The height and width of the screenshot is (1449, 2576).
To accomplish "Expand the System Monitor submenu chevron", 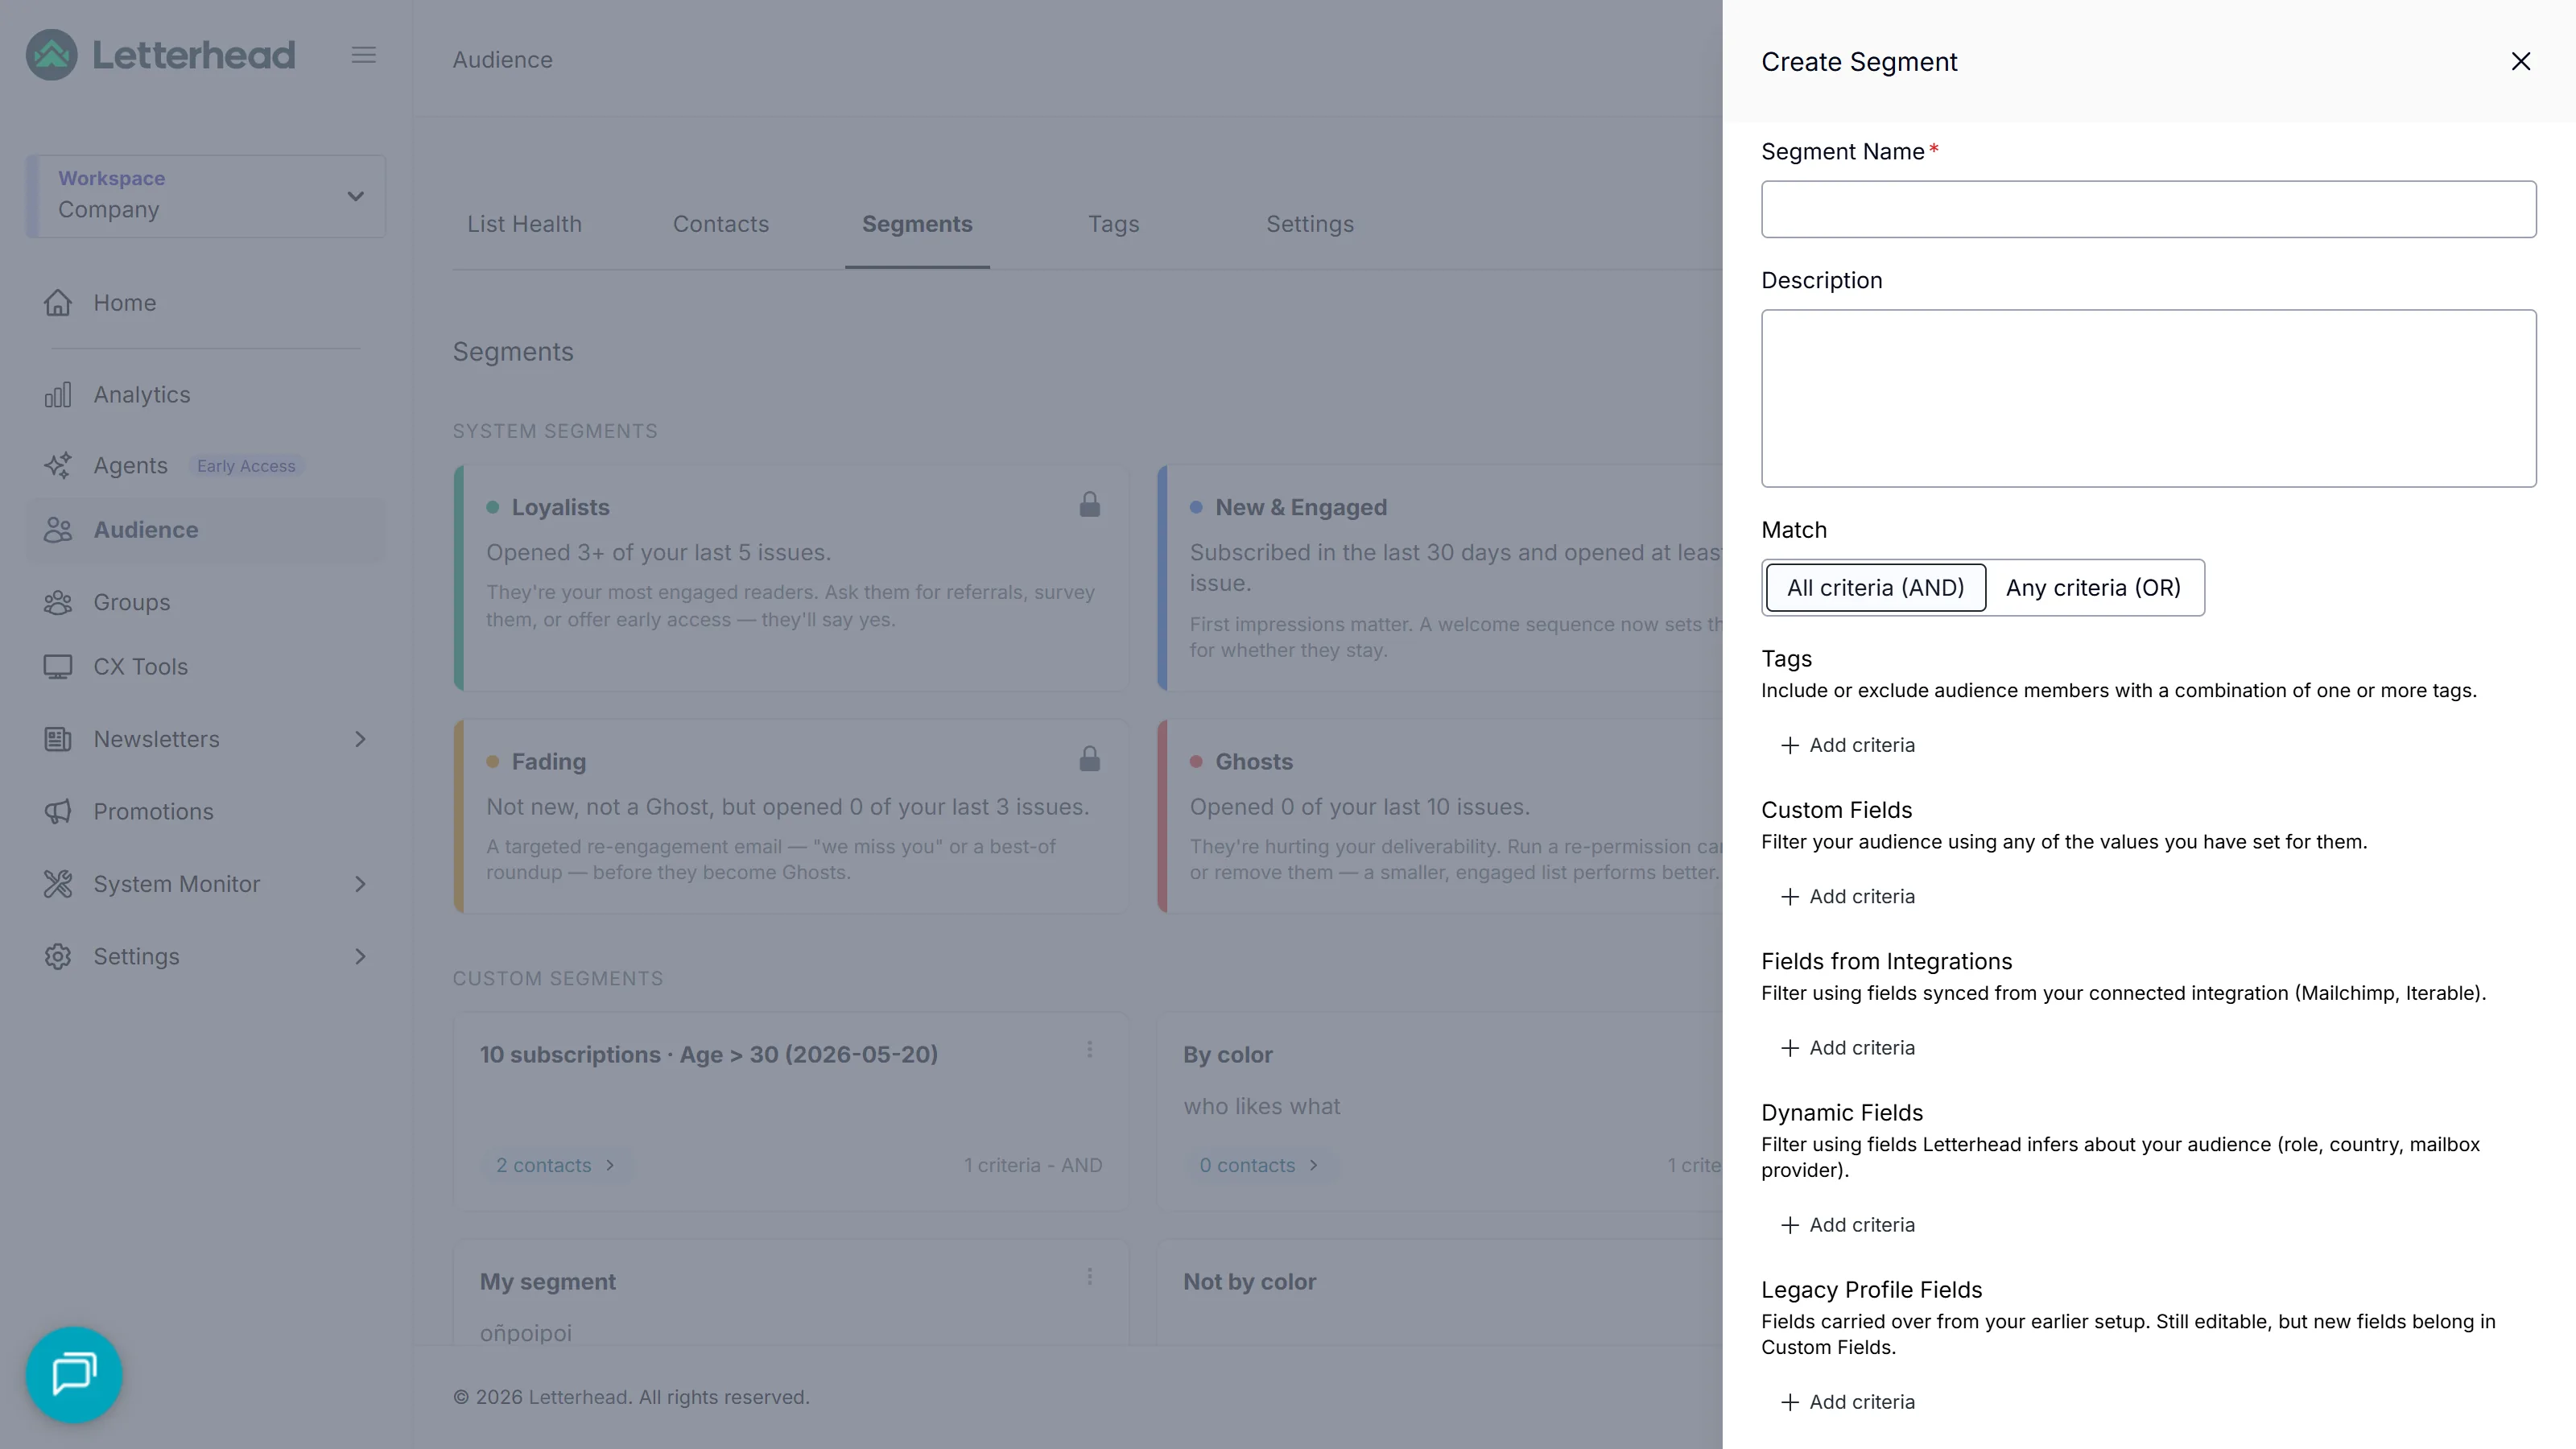I will pyautogui.click(x=360, y=885).
